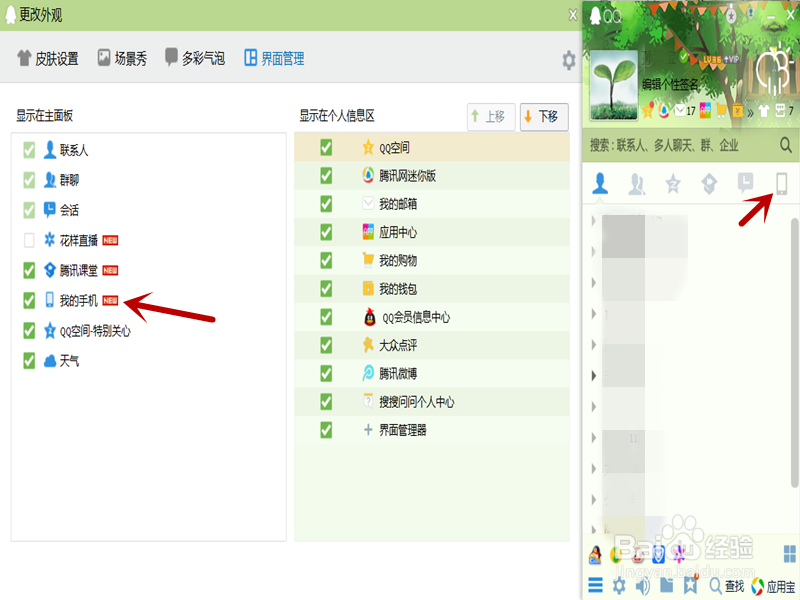Open mailbox icon showing 17 in QQ panel

[685, 110]
